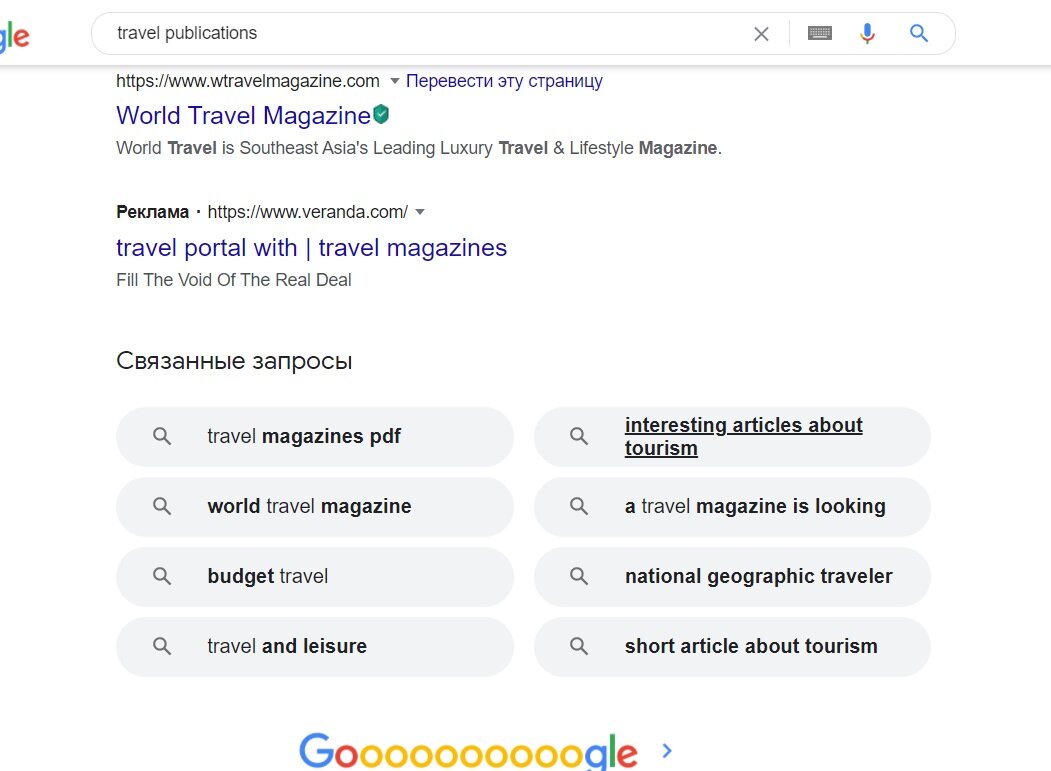Search related query 'a travel magazine is looking'
The height and width of the screenshot is (771, 1051).
point(732,506)
